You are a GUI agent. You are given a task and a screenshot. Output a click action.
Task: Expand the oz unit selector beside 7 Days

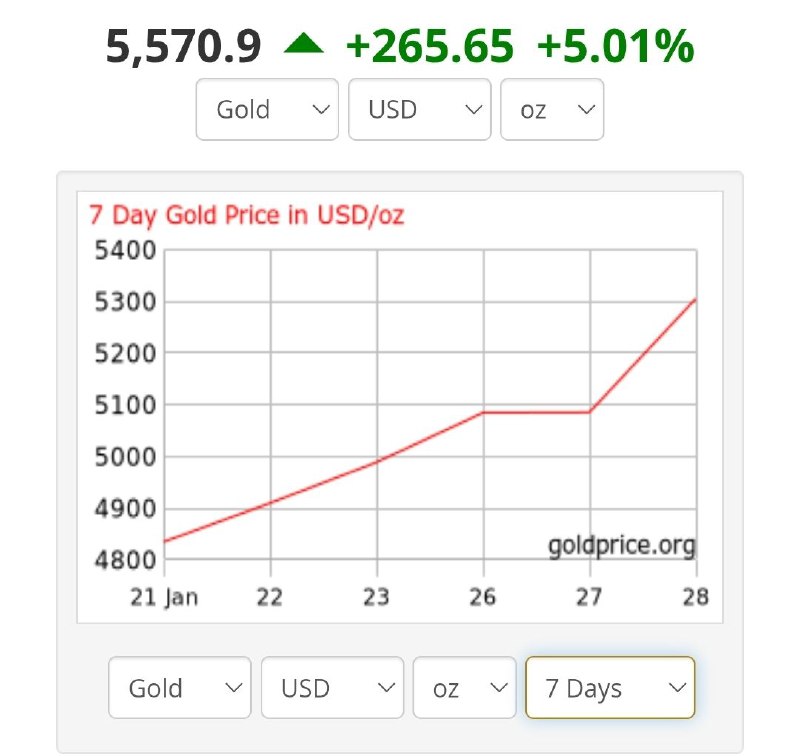pos(464,687)
